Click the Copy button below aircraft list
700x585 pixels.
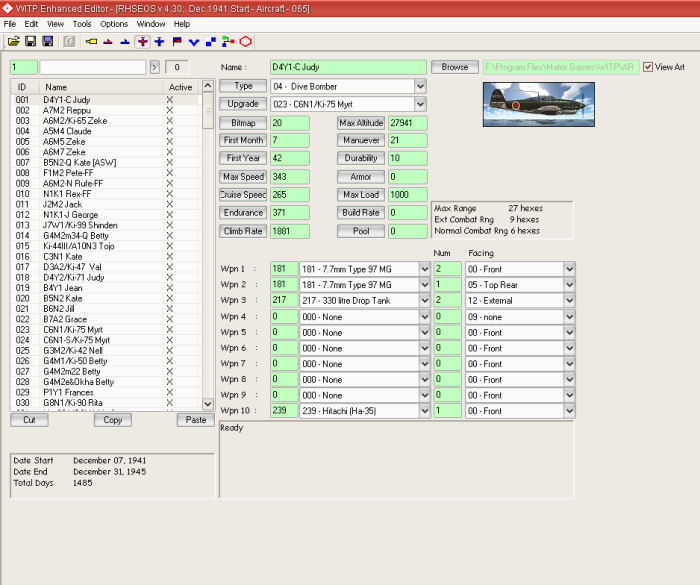pos(112,420)
